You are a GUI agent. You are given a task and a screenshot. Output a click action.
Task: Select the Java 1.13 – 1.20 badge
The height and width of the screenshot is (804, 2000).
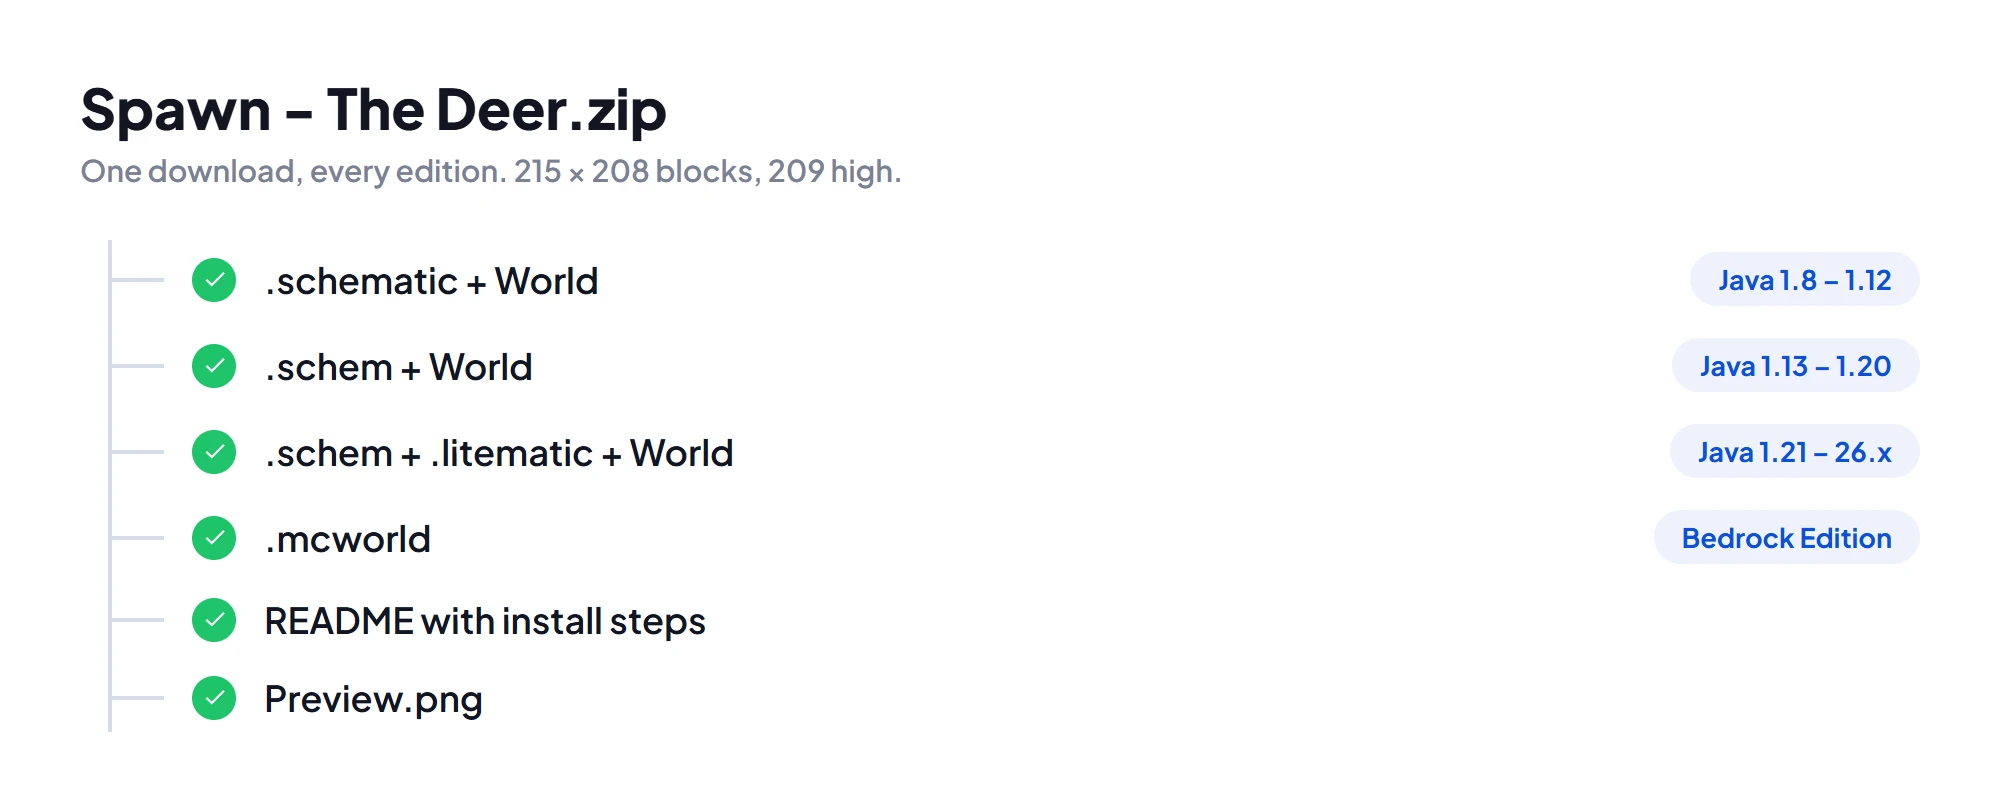pos(1795,366)
